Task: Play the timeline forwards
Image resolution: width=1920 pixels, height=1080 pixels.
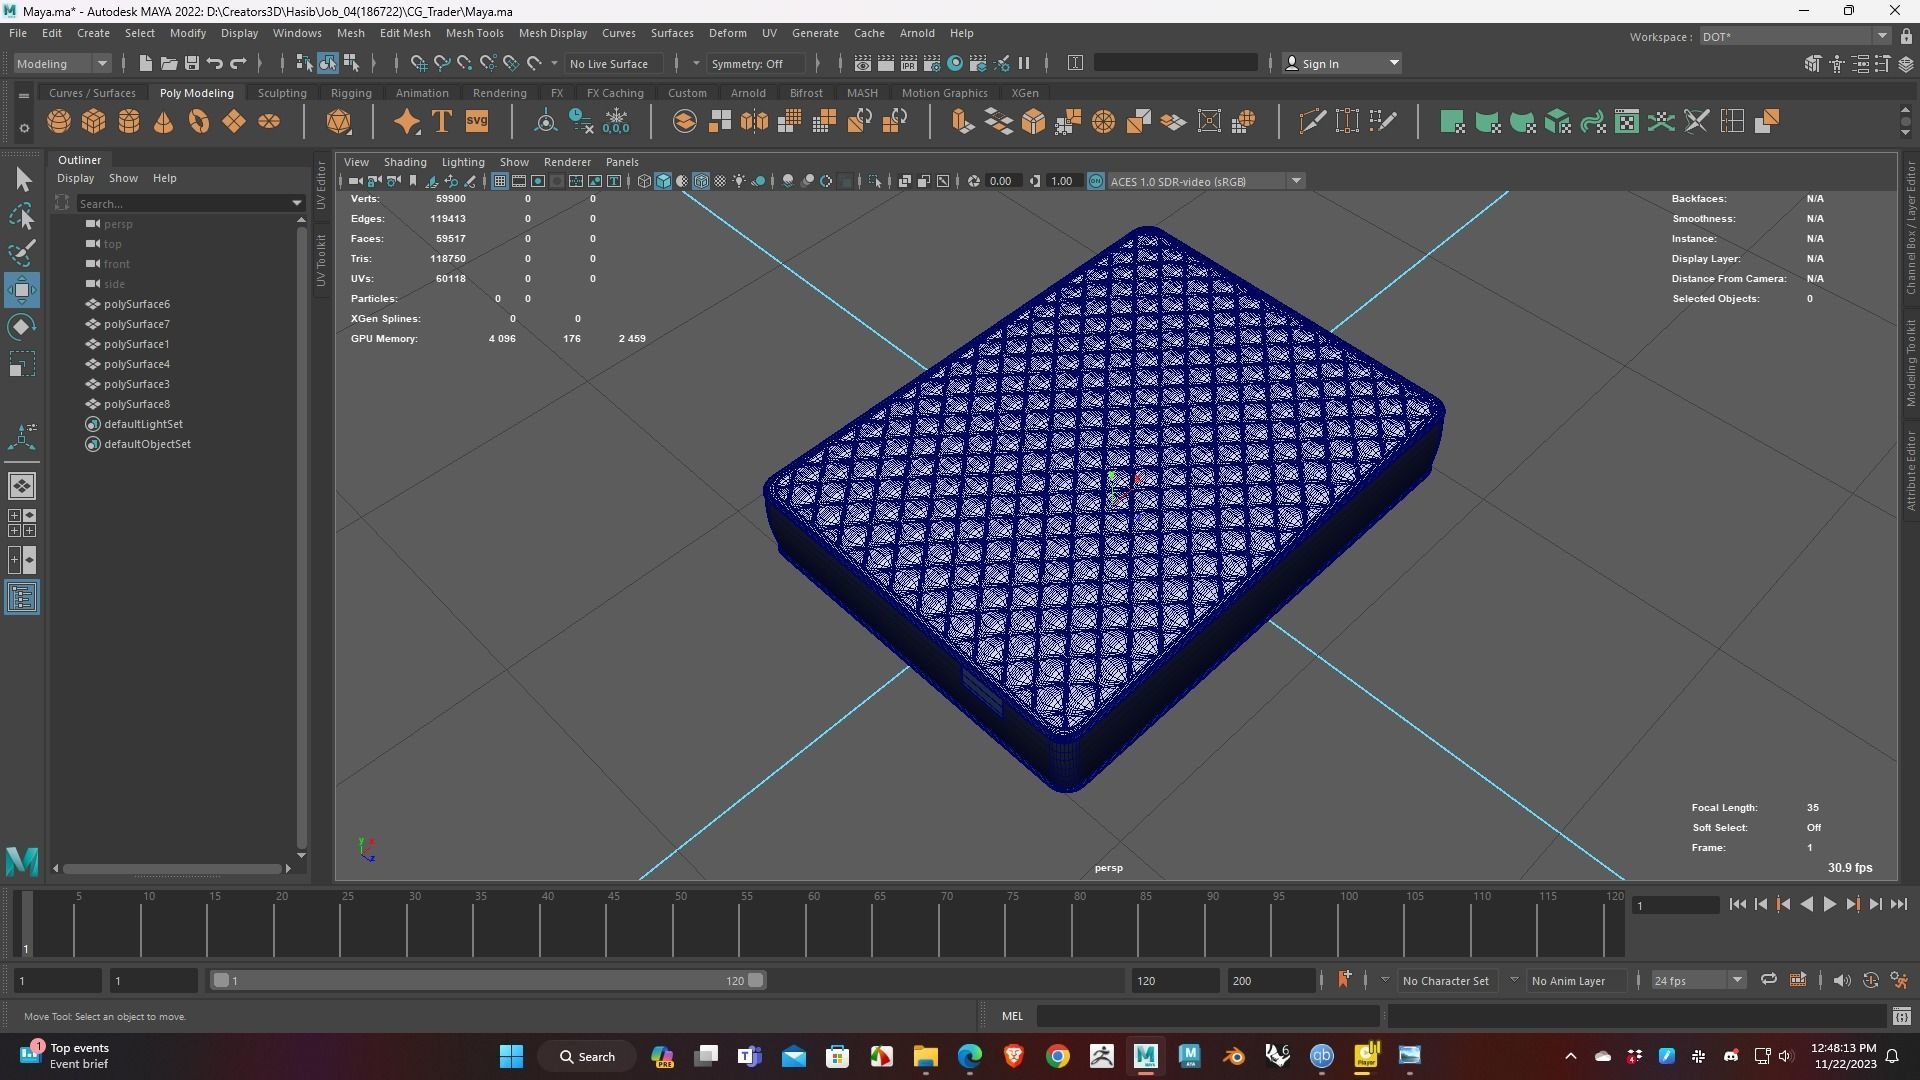Action: tap(1829, 904)
